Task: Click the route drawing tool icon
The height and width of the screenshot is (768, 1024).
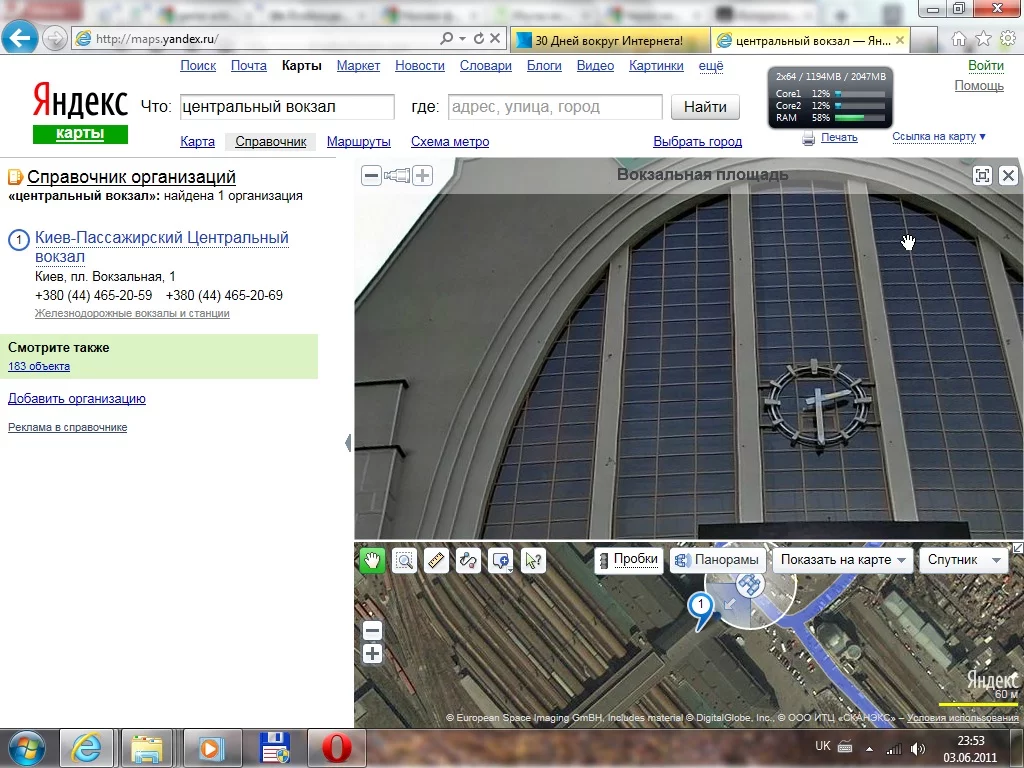Action: coord(468,561)
